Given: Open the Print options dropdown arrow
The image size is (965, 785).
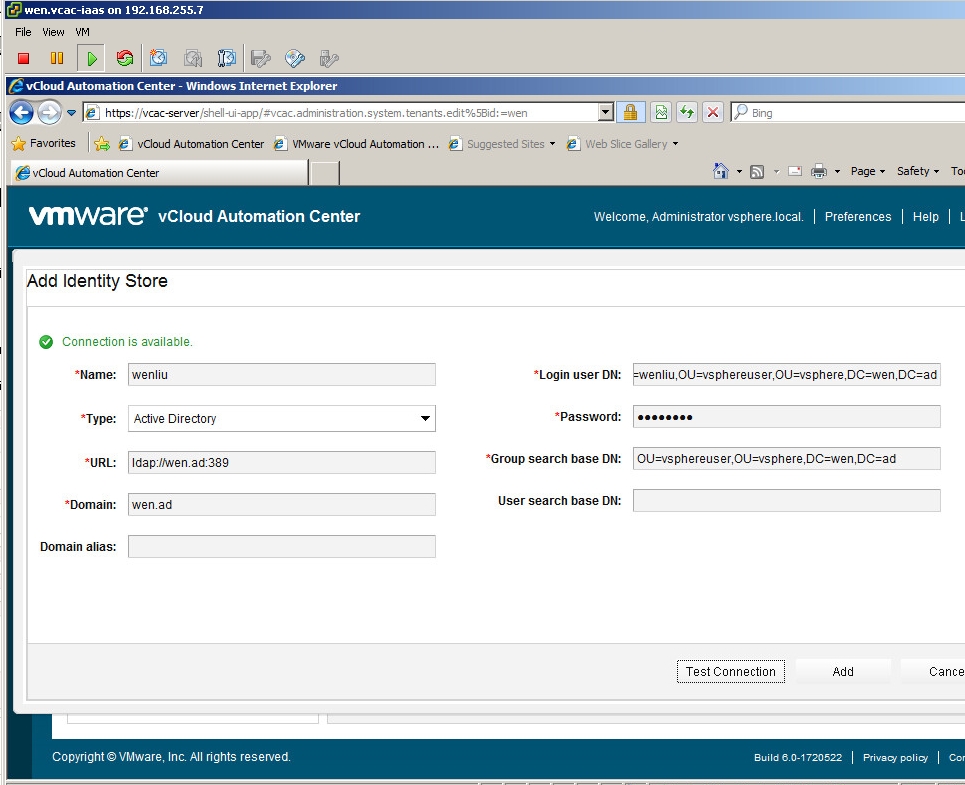Looking at the screenshot, I should click(x=837, y=172).
